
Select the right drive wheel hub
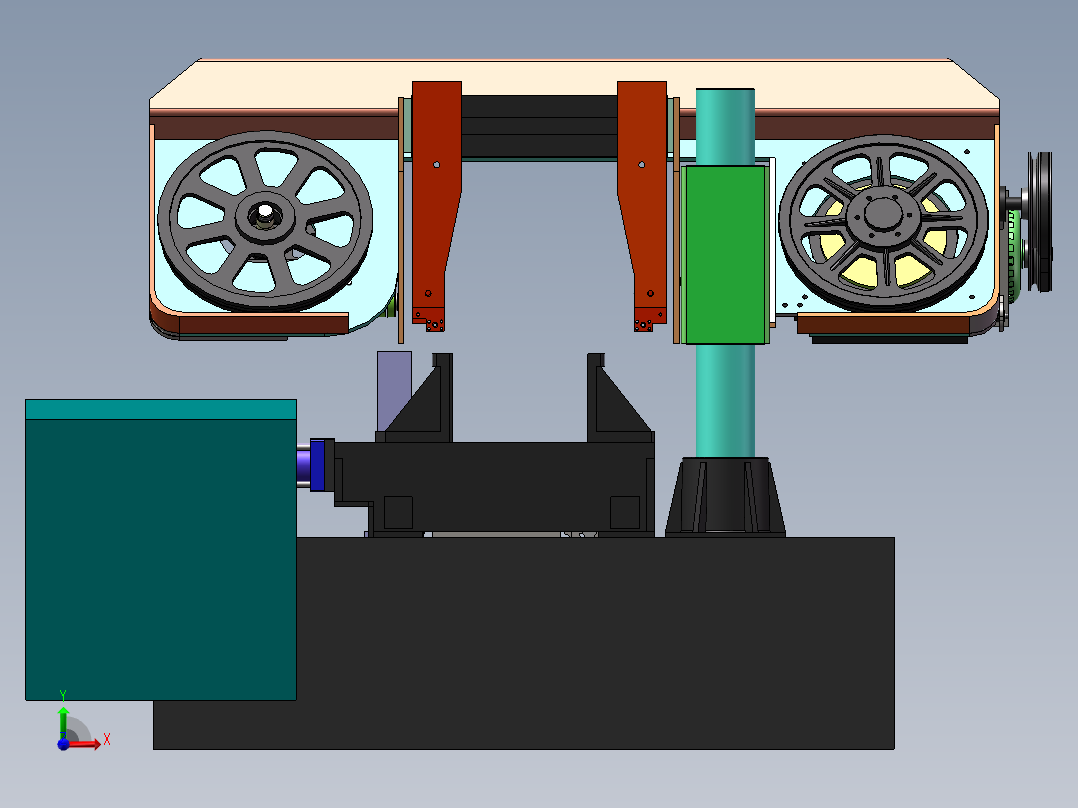(x=883, y=215)
